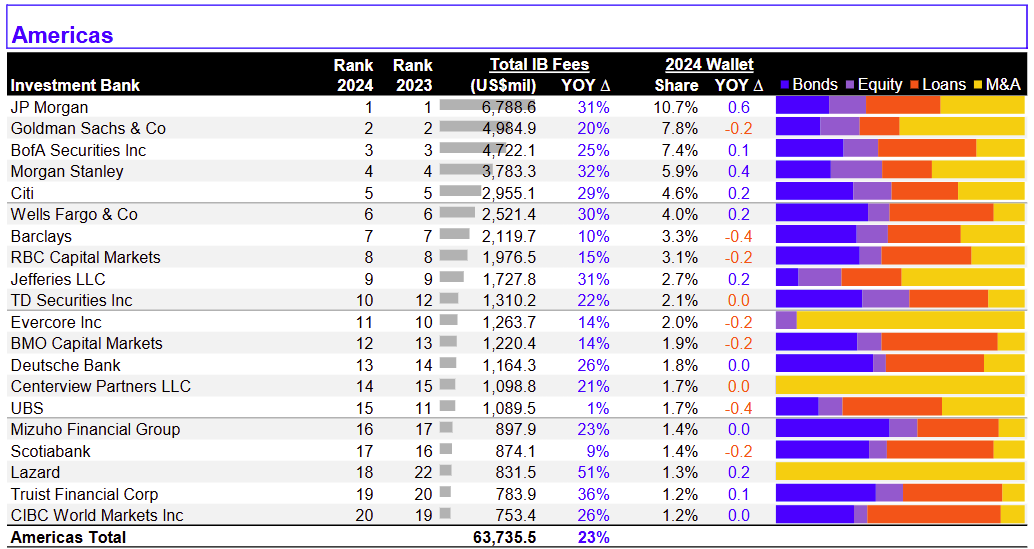The width and height of the screenshot is (1034, 549).
Task: Click the Lazard full M&A bar
Action: [x=900, y=471]
